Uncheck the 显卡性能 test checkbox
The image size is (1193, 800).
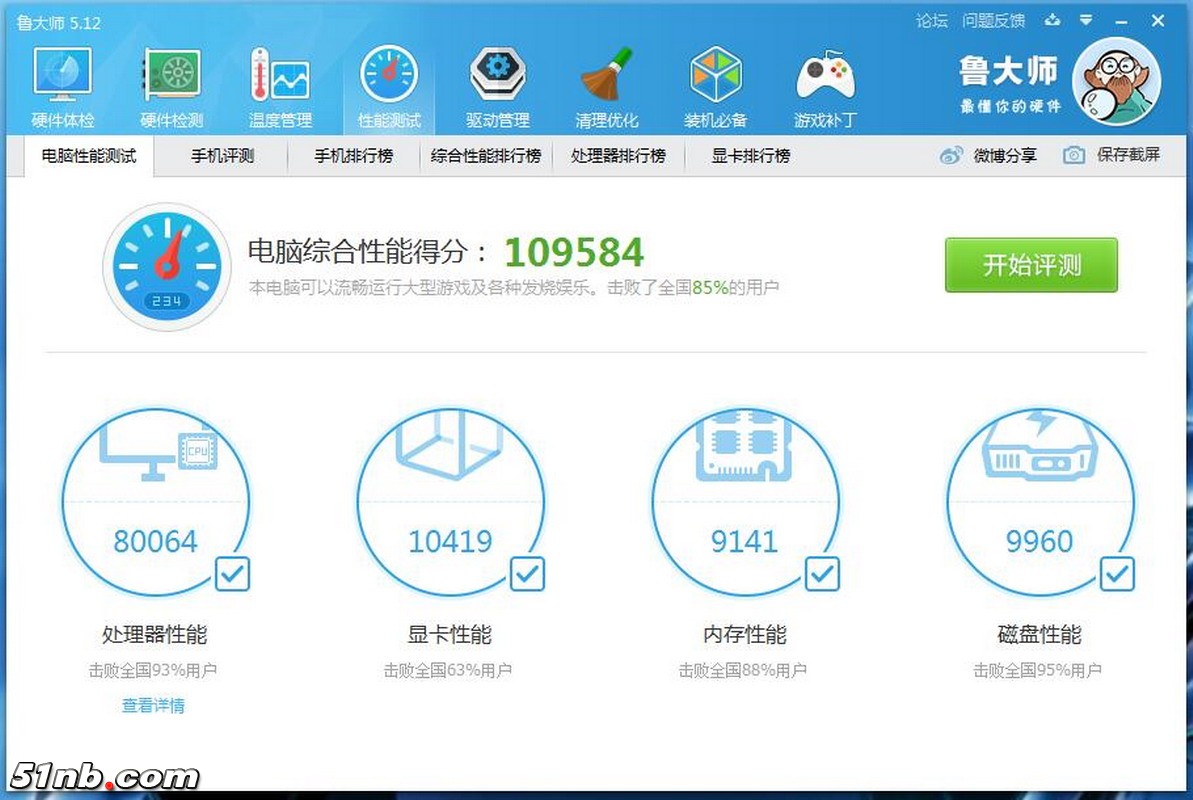coord(527,574)
